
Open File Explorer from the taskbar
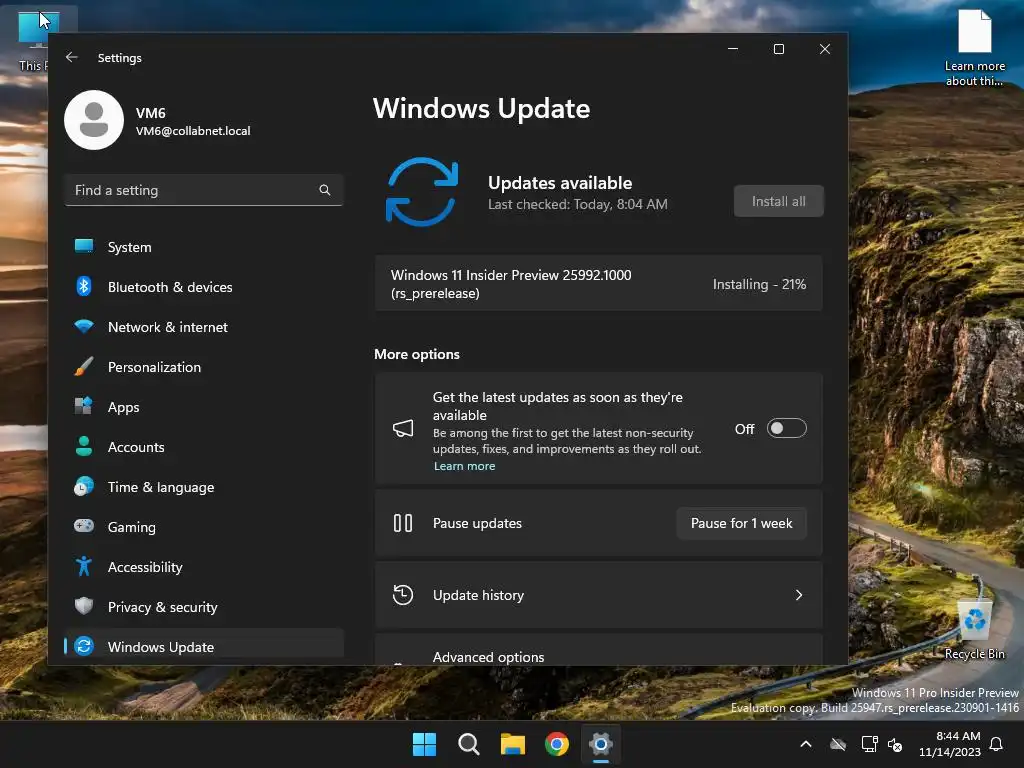tap(513, 744)
